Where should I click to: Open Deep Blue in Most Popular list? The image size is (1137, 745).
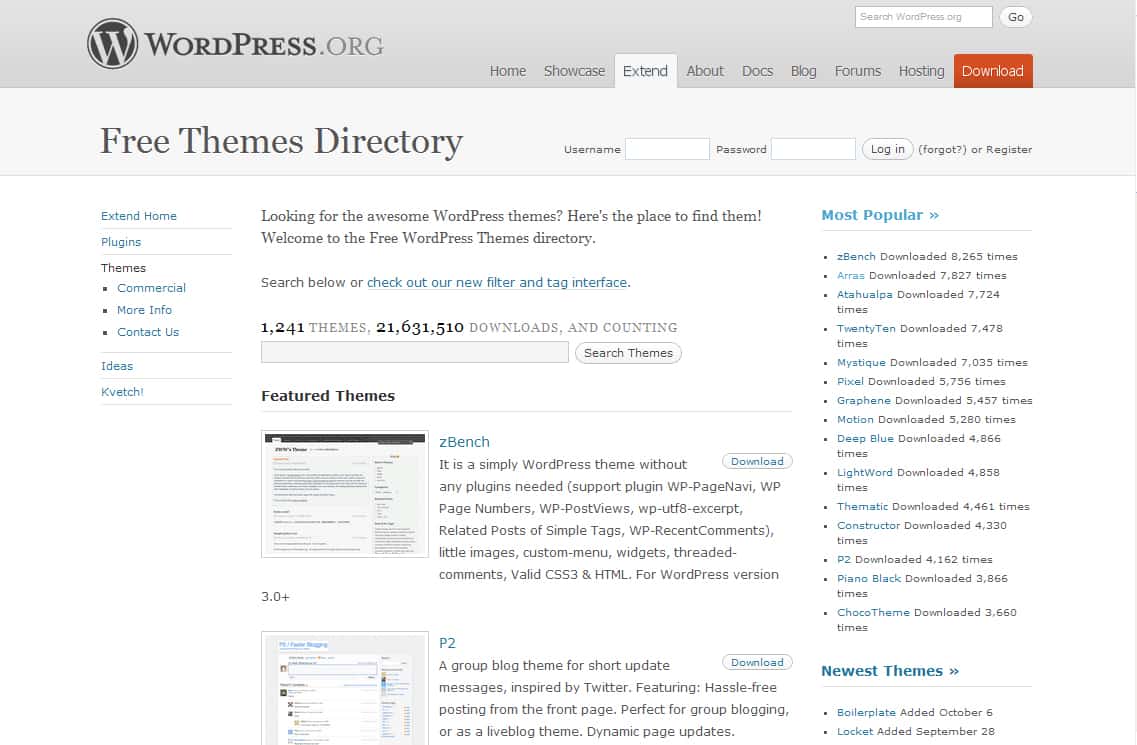(x=865, y=439)
